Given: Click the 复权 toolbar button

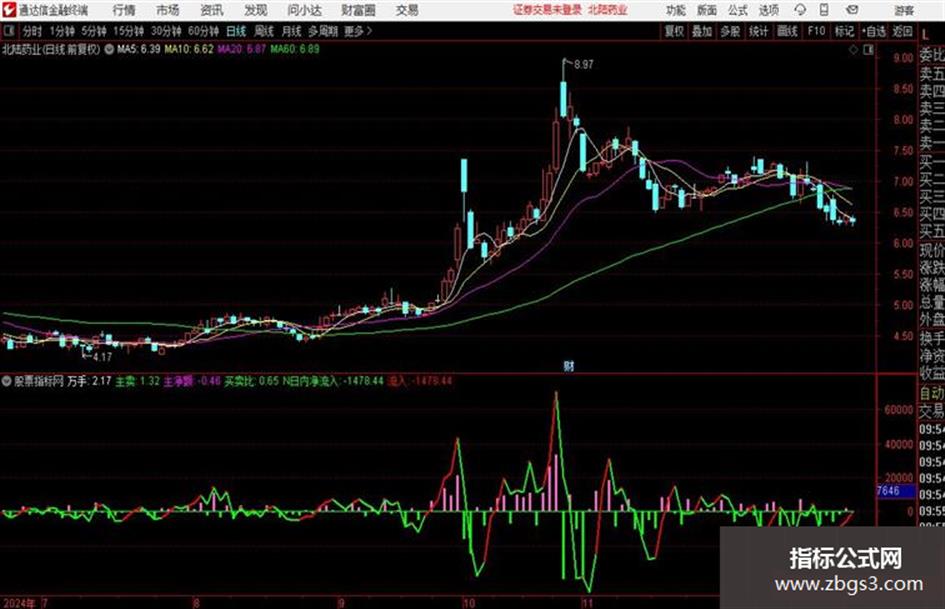Looking at the screenshot, I should coord(674,31).
